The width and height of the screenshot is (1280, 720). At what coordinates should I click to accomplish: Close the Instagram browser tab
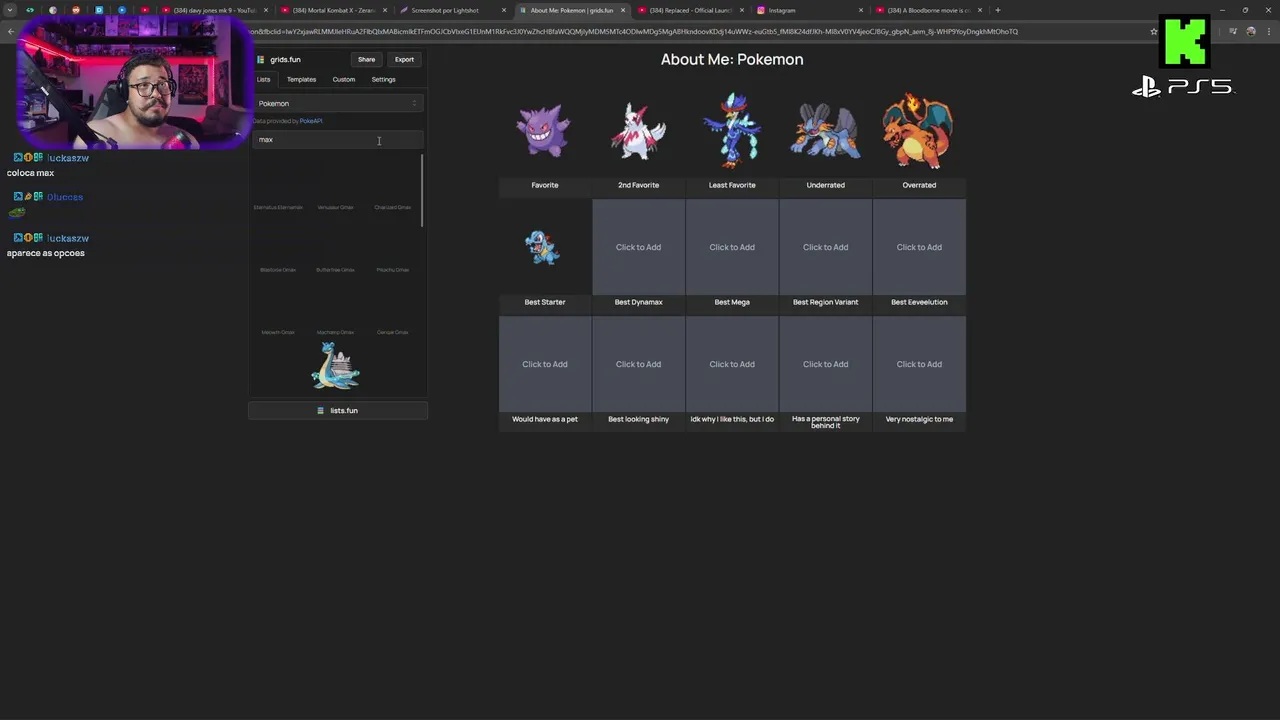861,10
